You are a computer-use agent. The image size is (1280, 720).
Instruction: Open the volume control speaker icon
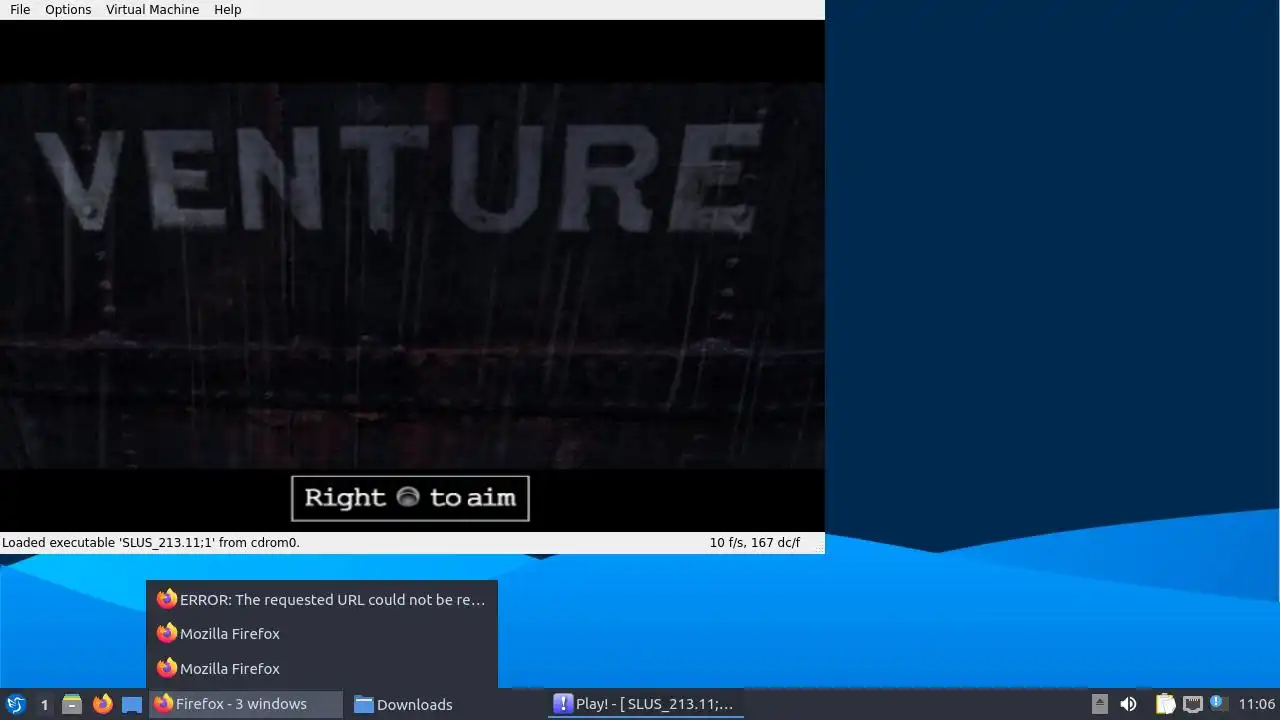pyautogui.click(x=1128, y=704)
